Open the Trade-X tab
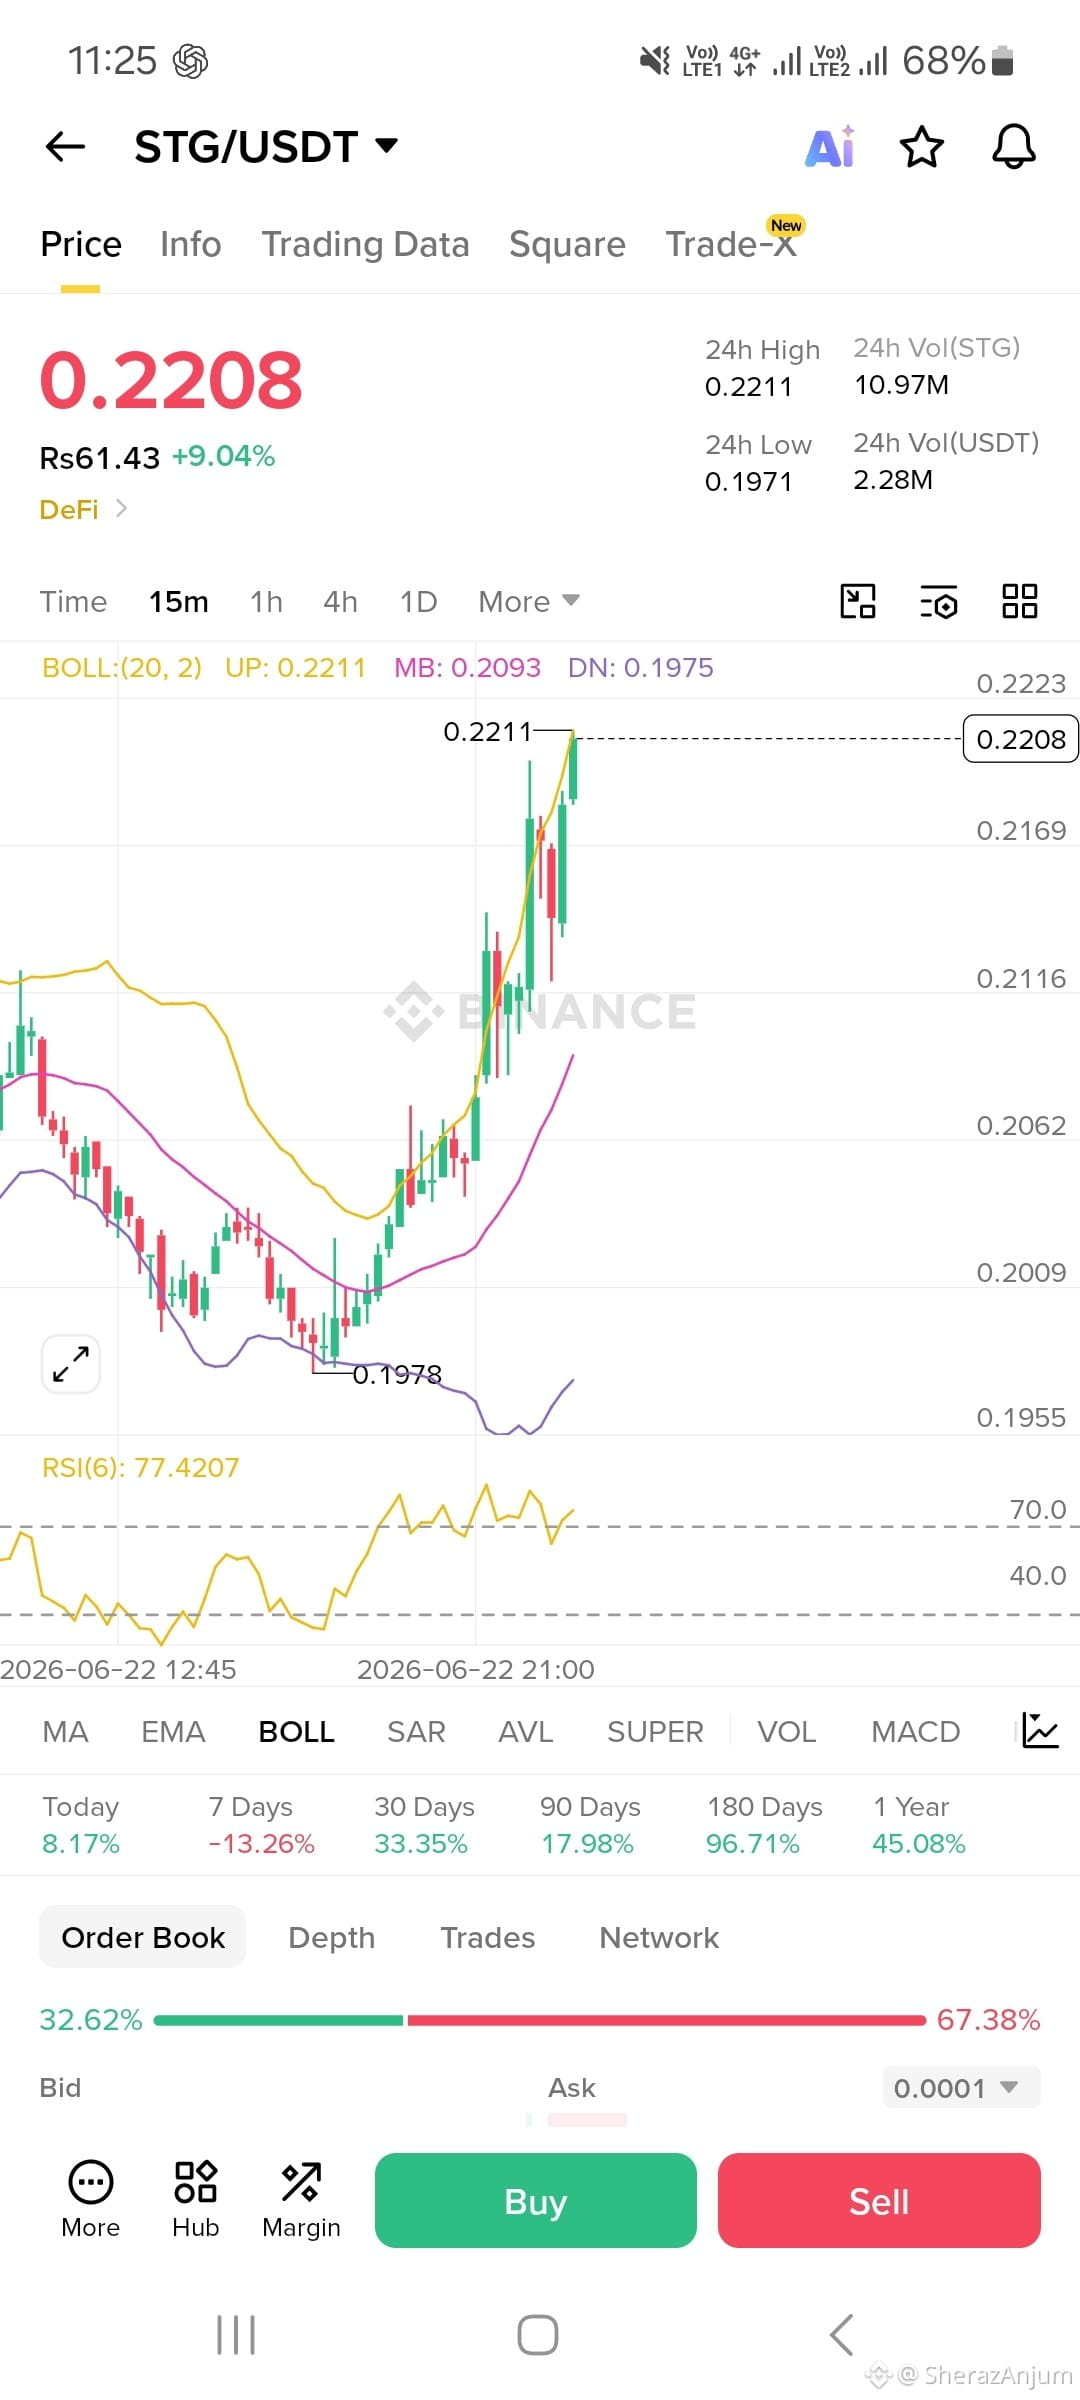1080x2400 pixels. tap(732, 244)
